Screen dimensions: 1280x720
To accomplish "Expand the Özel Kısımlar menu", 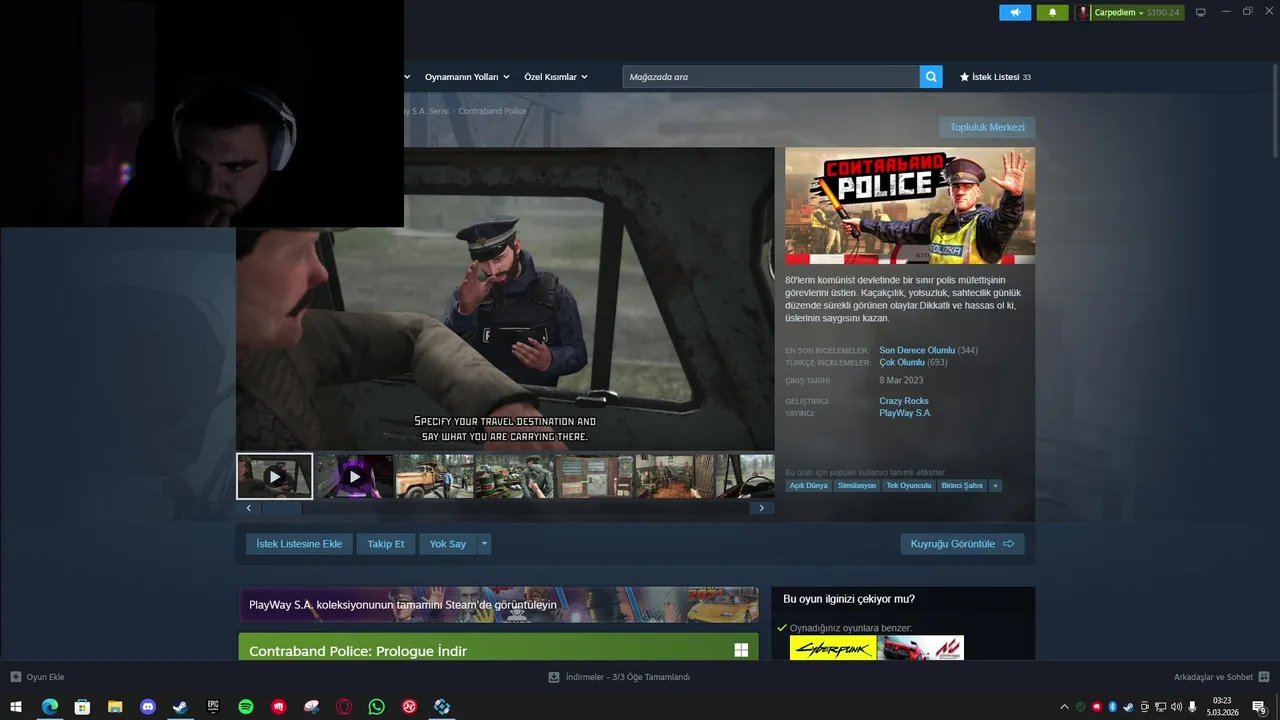I will click(x=556, y=77).
